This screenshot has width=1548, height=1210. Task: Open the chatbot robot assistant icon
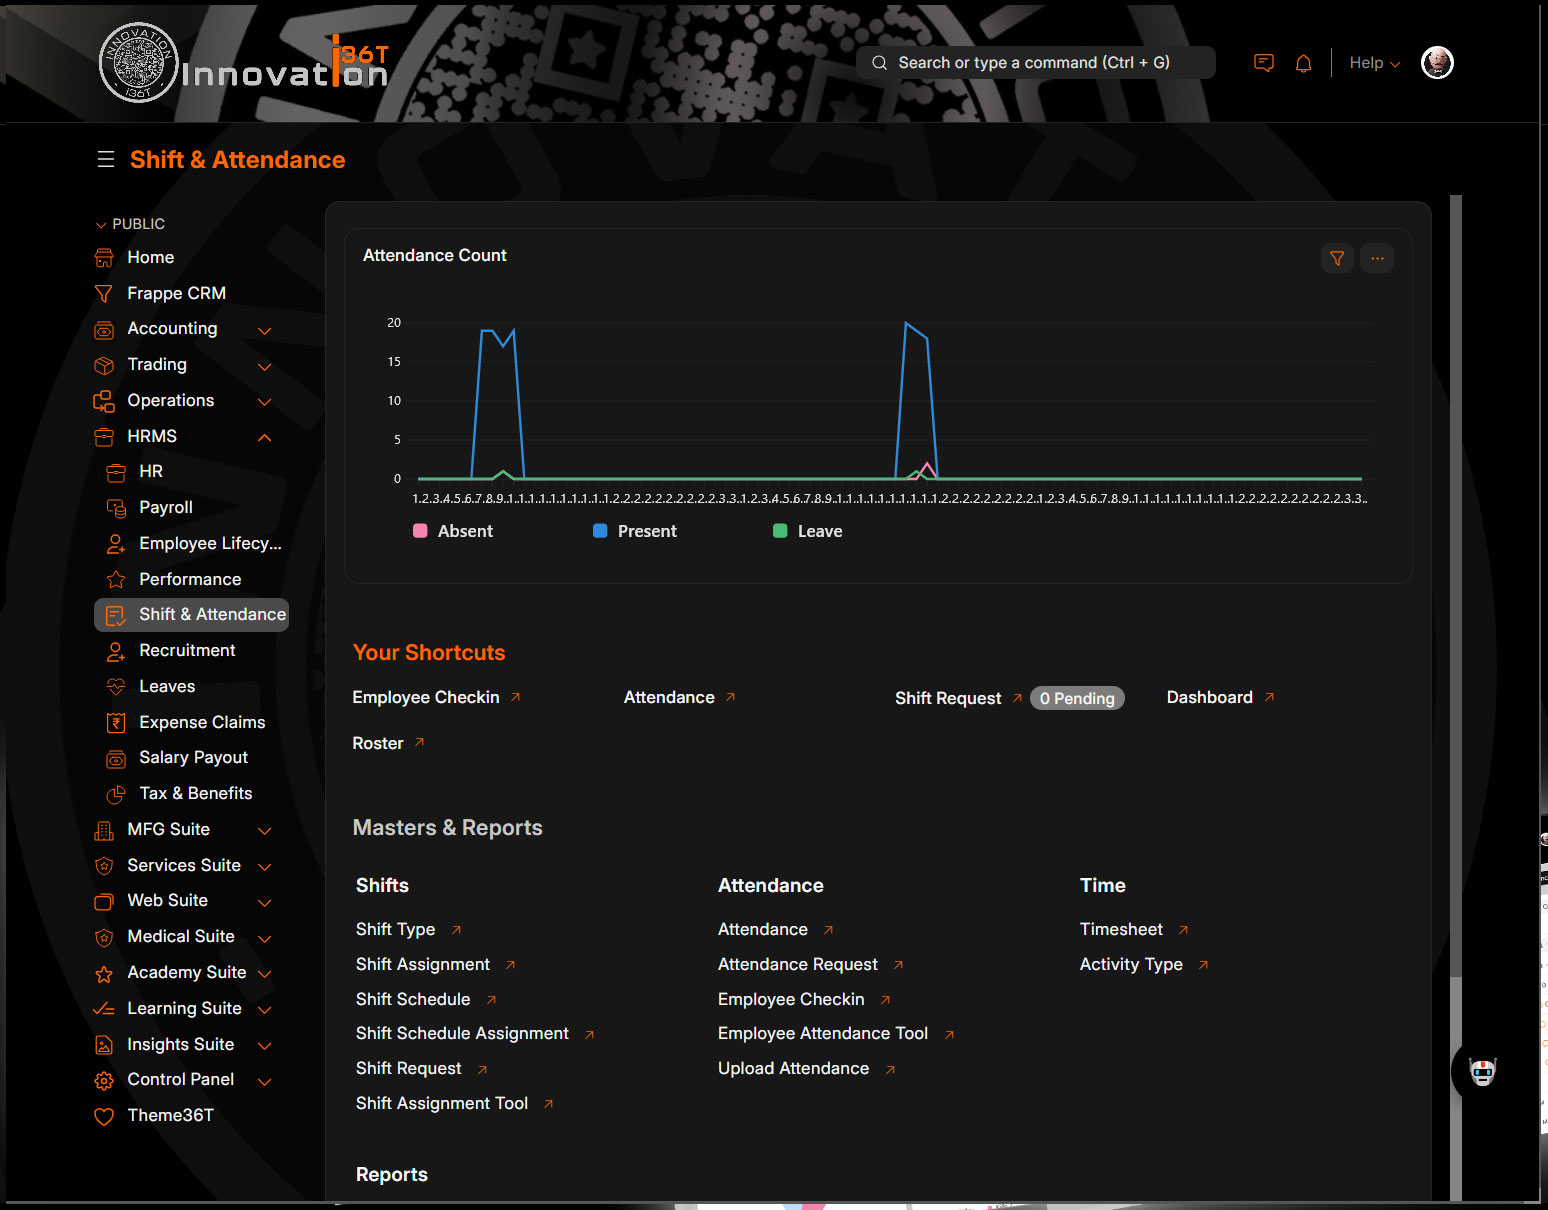pyautogui.click(x=1482, y=1072)
